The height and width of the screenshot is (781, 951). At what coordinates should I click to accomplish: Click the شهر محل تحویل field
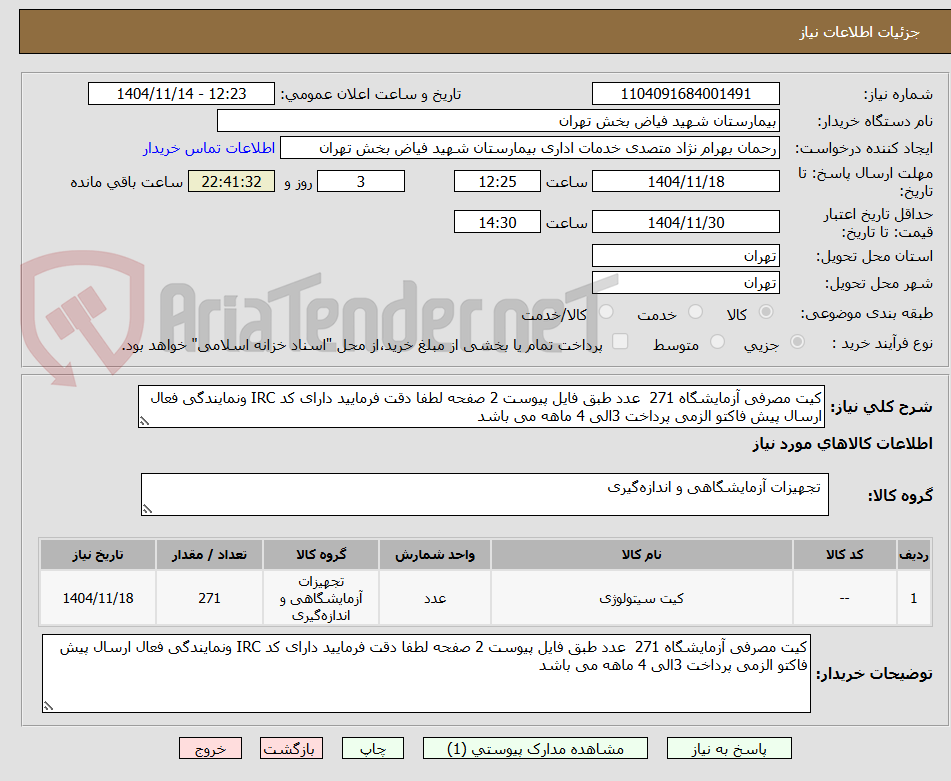click(685, 283)
